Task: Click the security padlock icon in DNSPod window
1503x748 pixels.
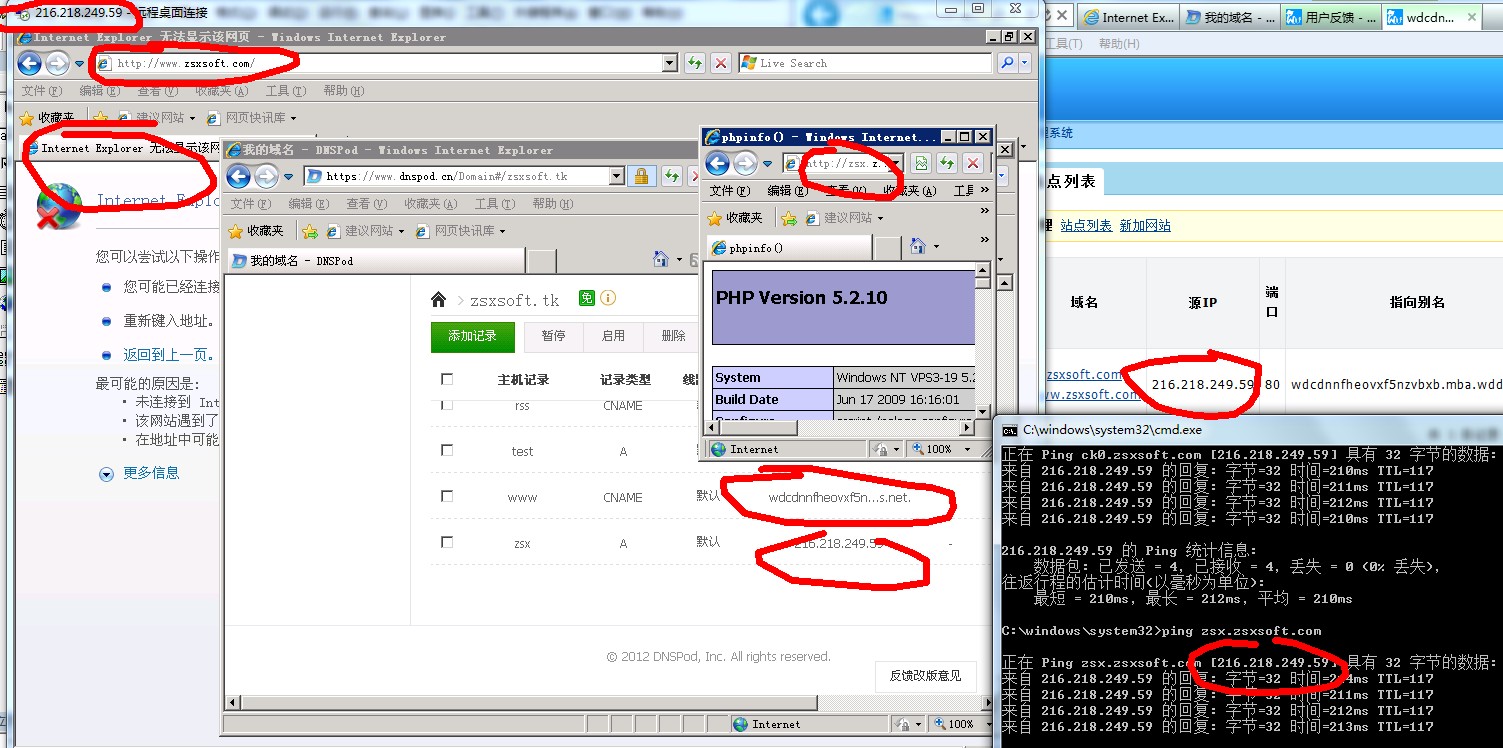Action: (x=642, y=177)
